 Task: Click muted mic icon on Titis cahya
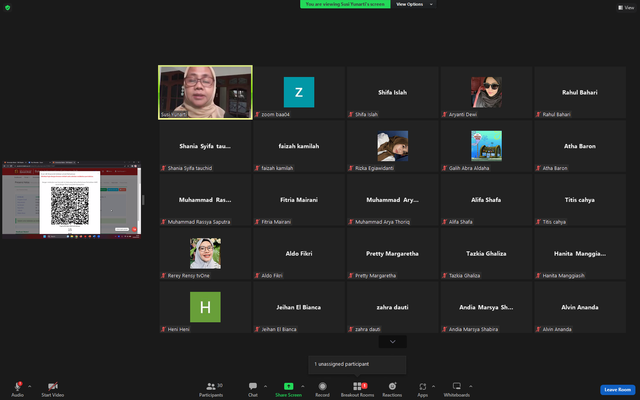[538, 222]
